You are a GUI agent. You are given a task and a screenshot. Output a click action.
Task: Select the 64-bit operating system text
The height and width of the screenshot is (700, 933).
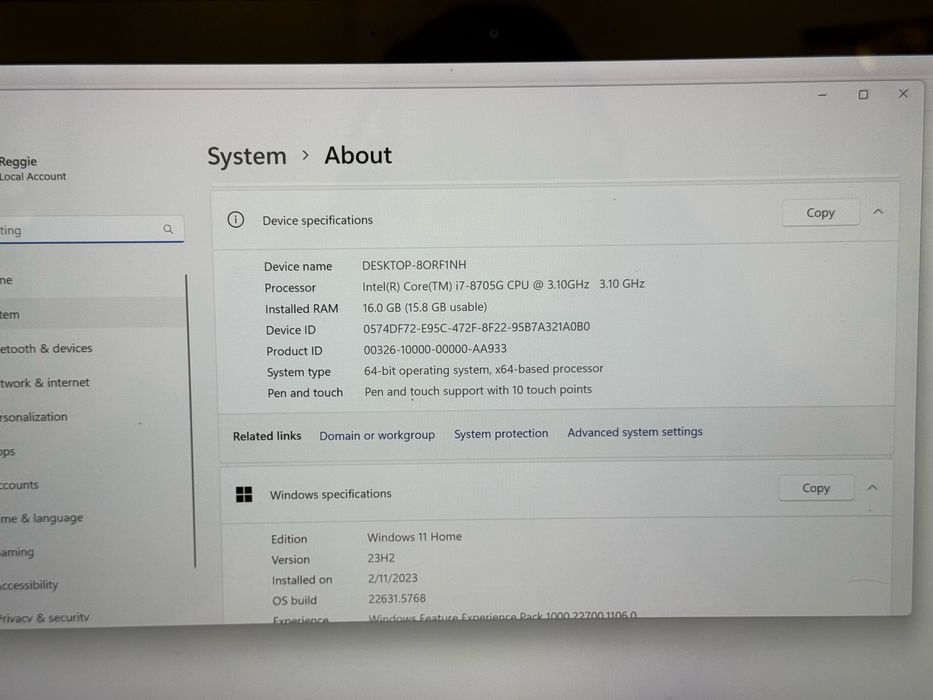click(483, 370)
